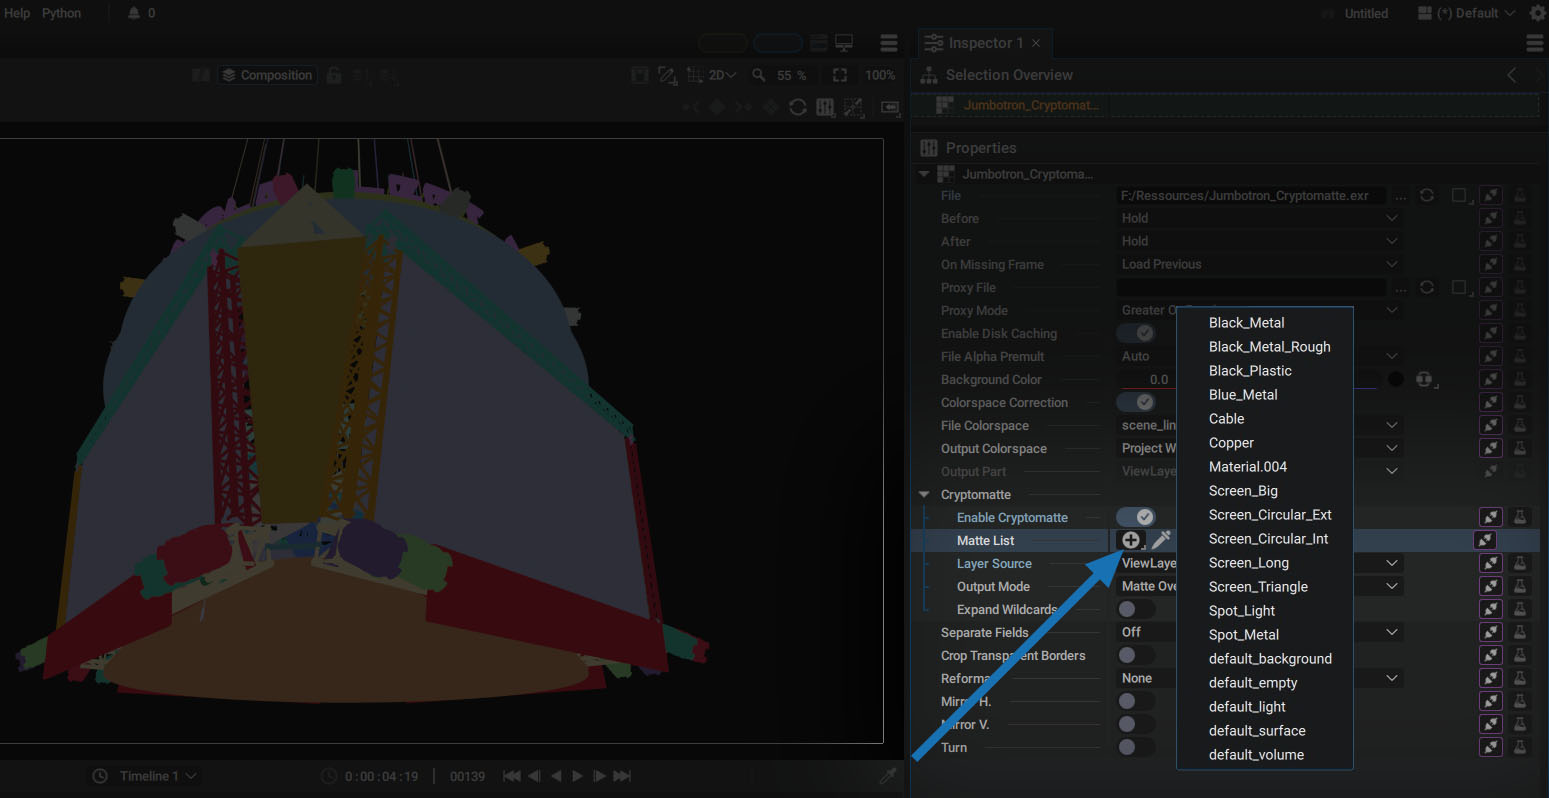Click the reload icon next to File path

pos(1427,196)
